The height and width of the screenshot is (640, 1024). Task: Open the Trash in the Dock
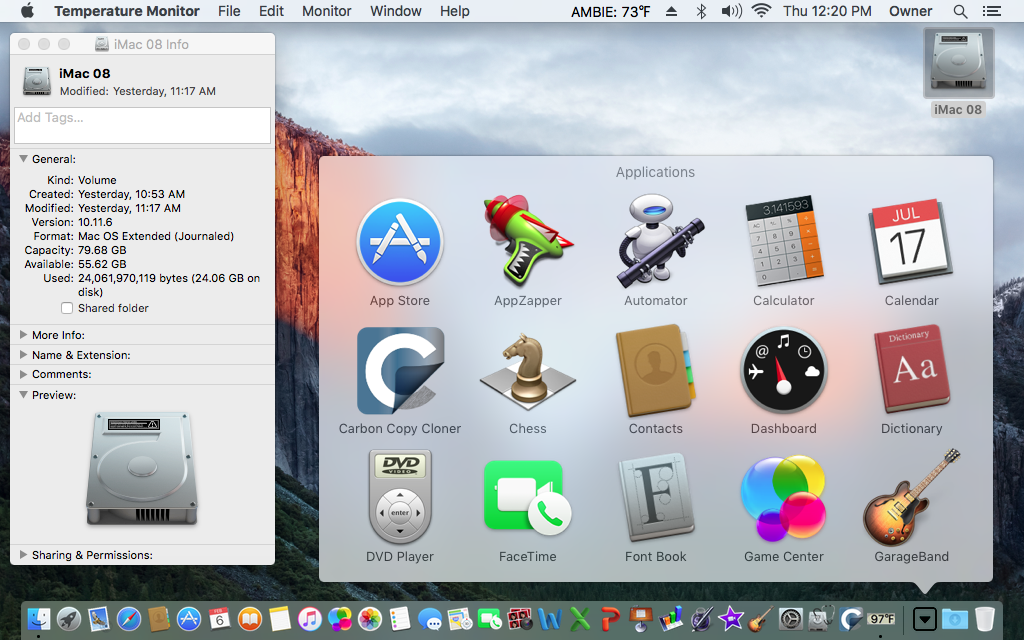tap(984, 618)
